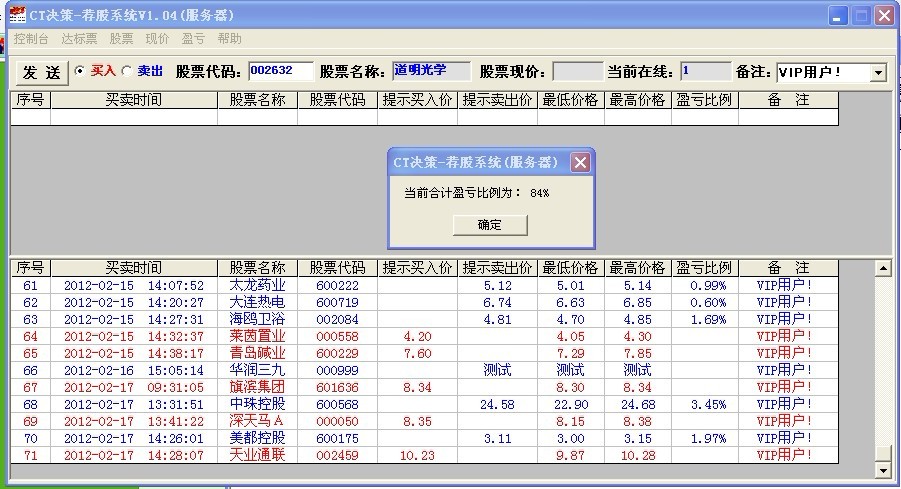Click the empty 股票现价 field

(577, 71)
